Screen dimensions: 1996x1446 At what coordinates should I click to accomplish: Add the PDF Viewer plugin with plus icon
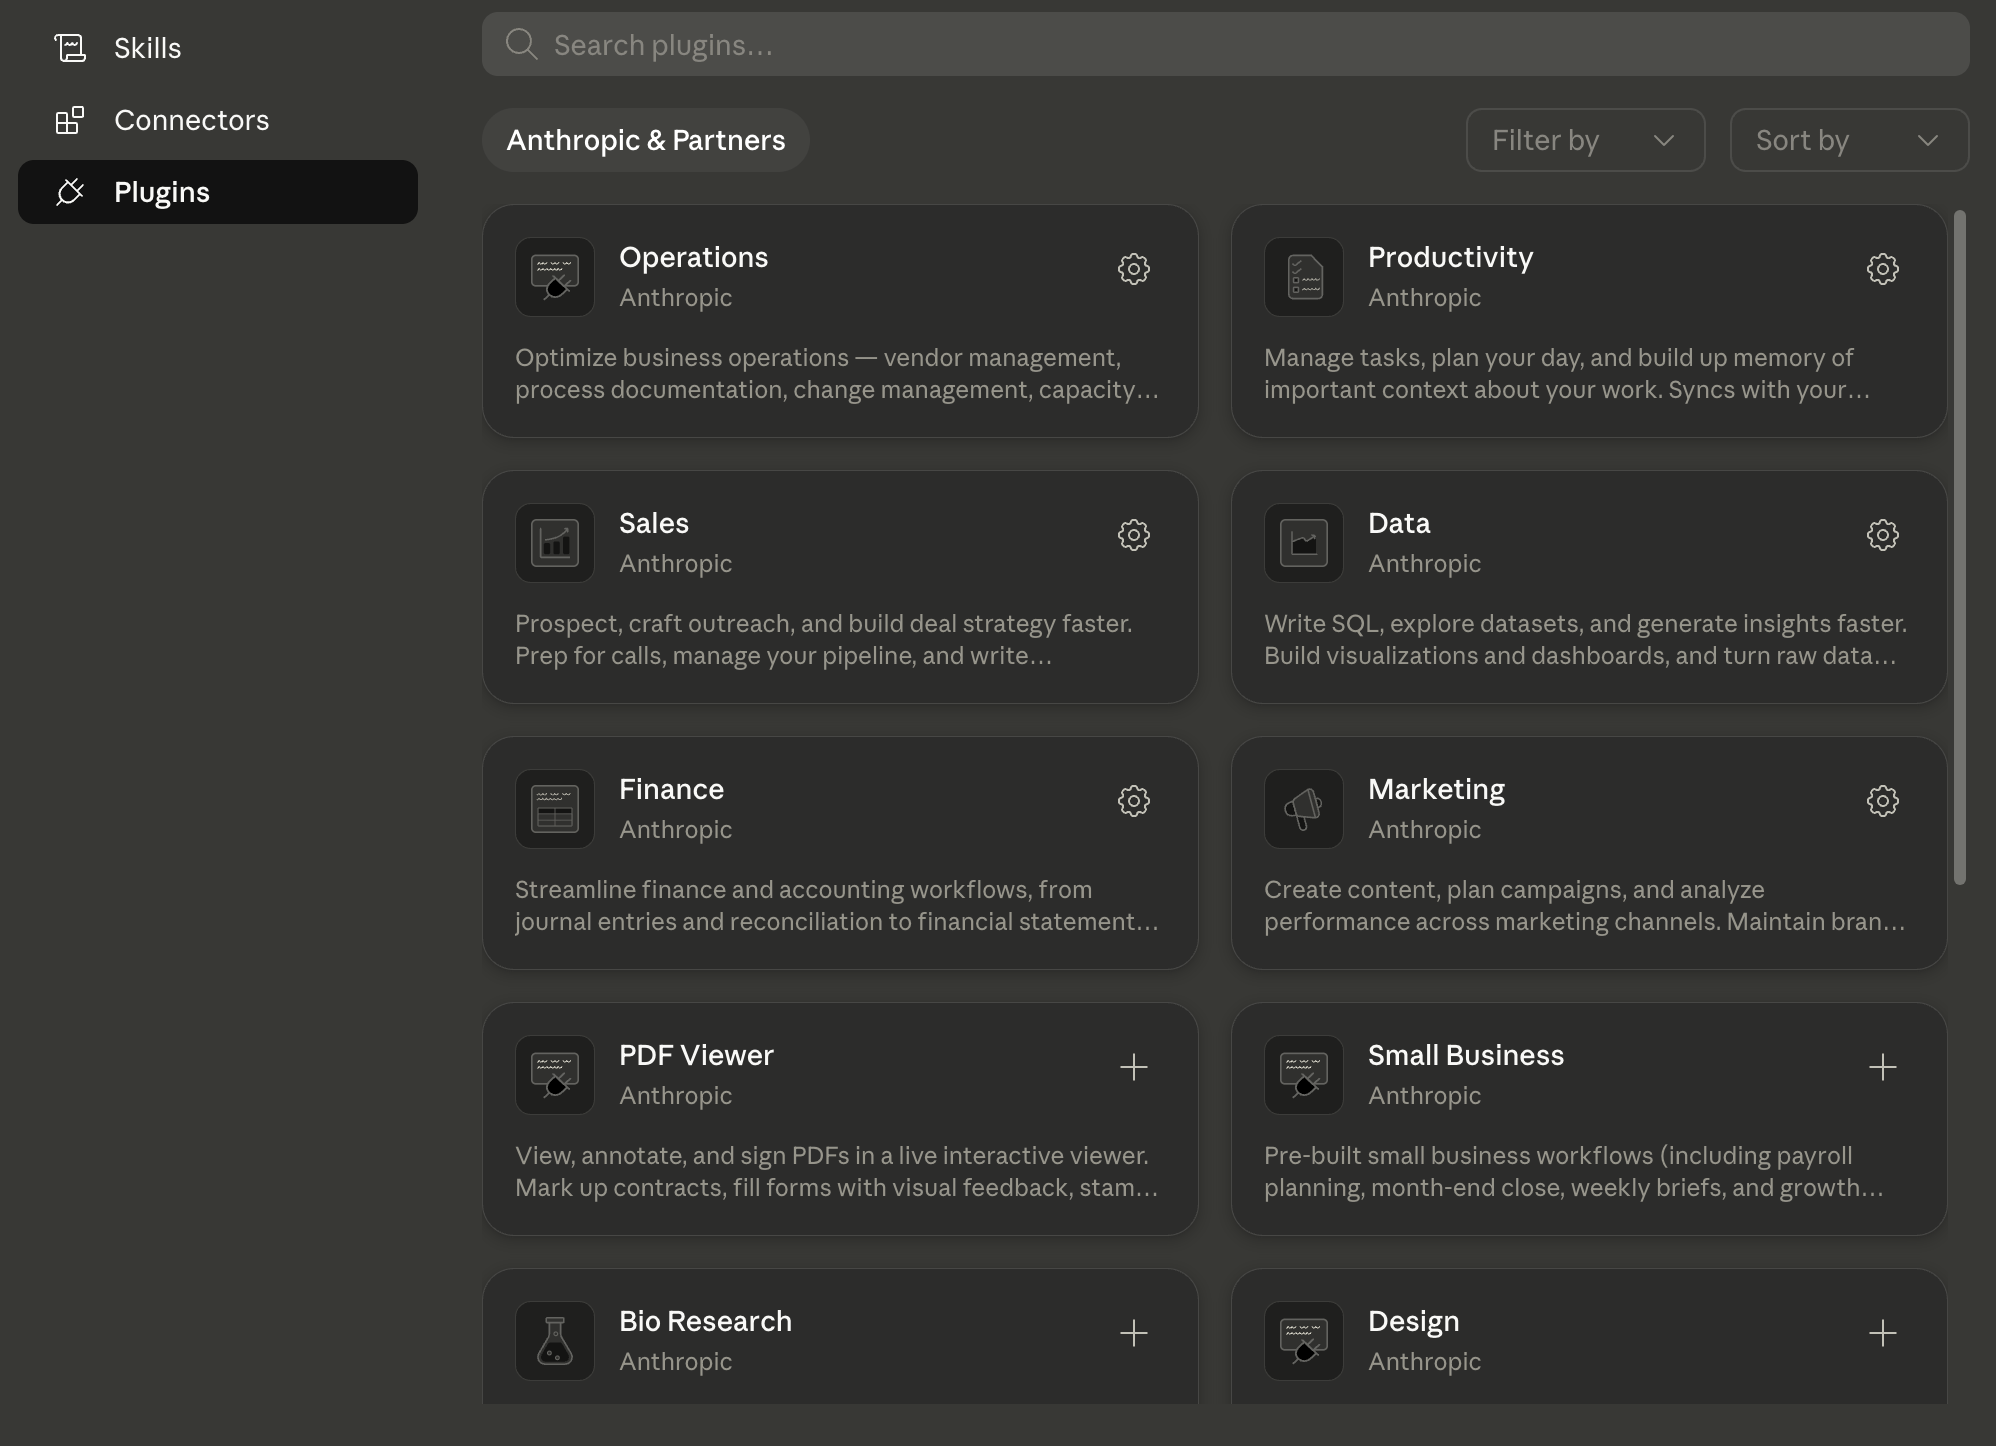[1133, 1067]
